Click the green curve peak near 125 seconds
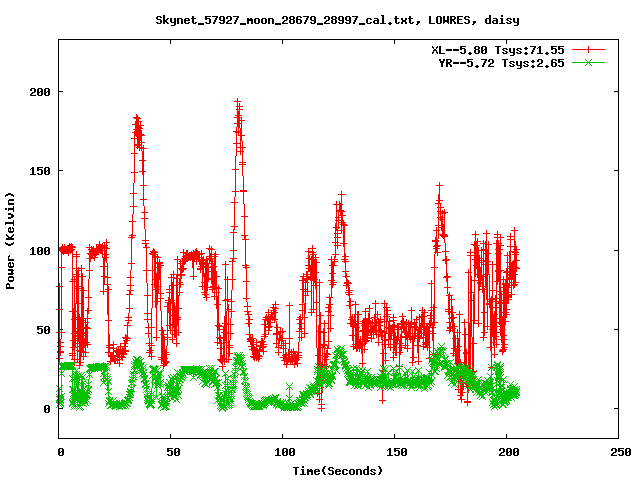The image size is (640, 480). (340, 351)
